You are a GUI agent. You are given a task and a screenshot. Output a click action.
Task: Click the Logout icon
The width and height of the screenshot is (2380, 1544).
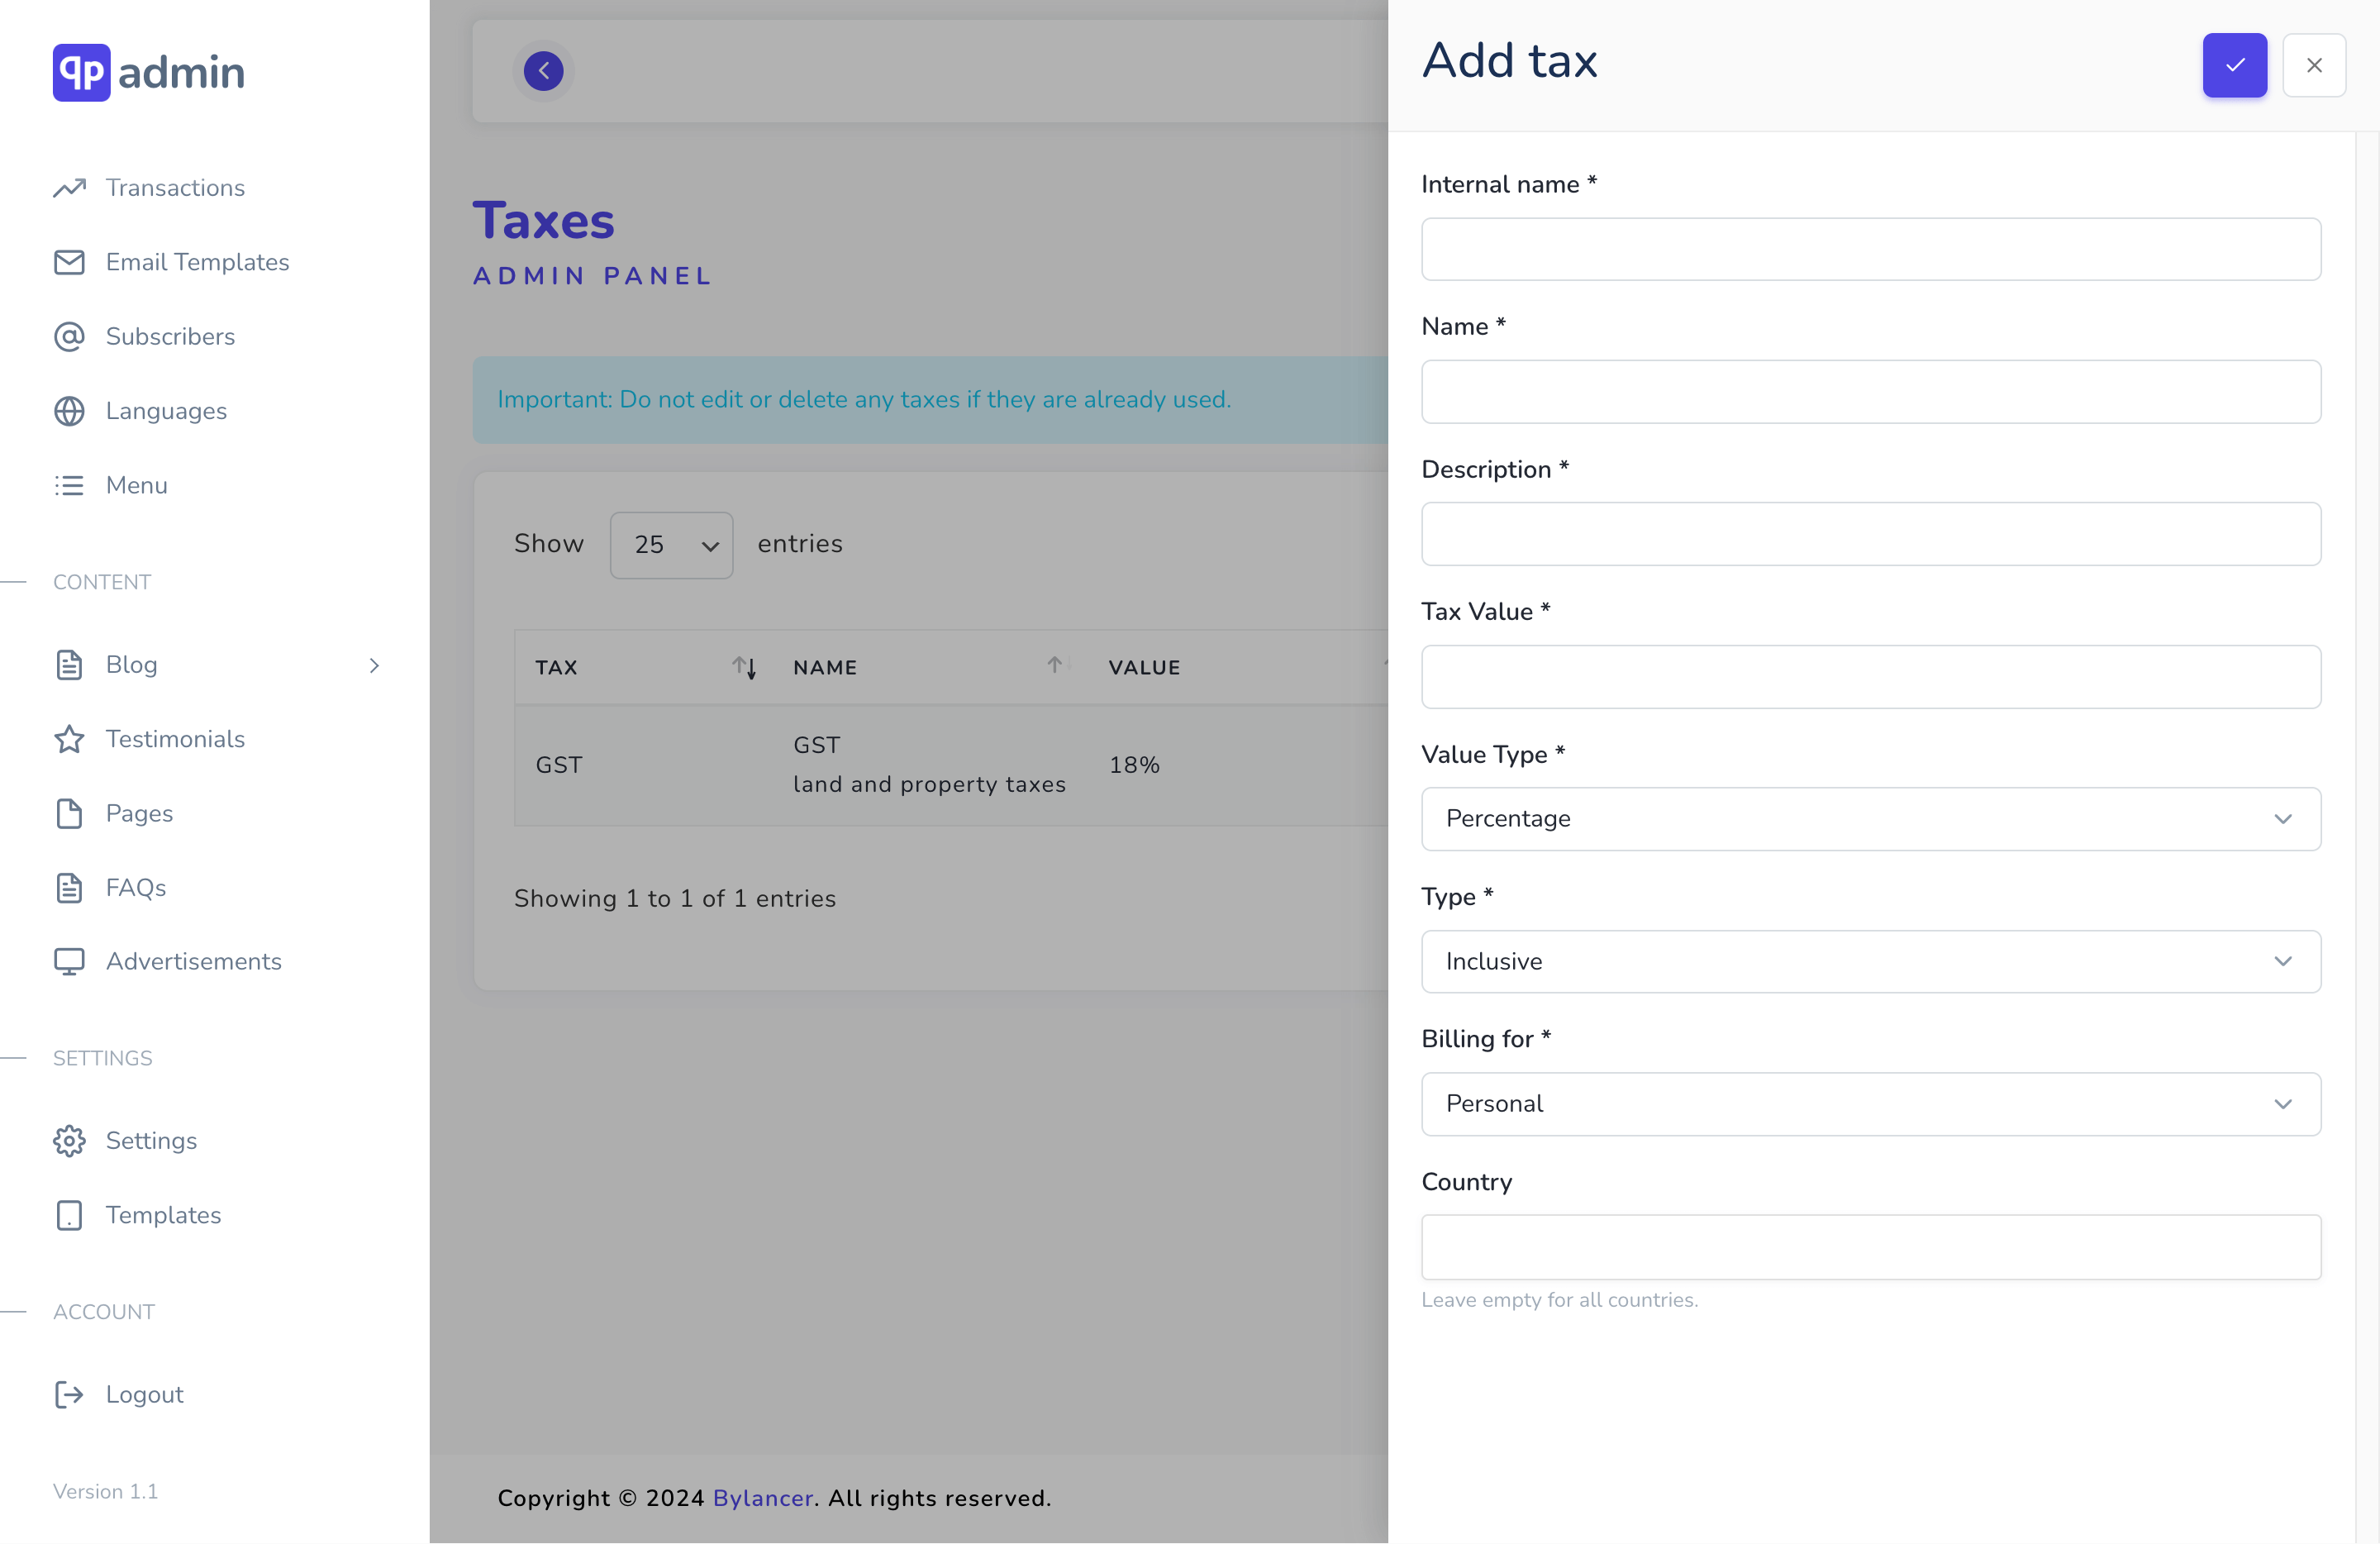(x=69, y=1394)
